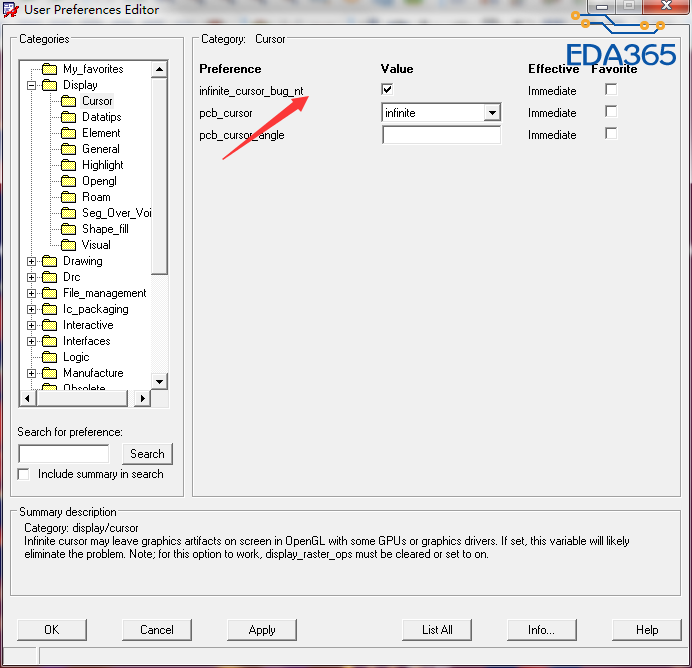
Task: Expand the Interactive category
Action: 31,325
